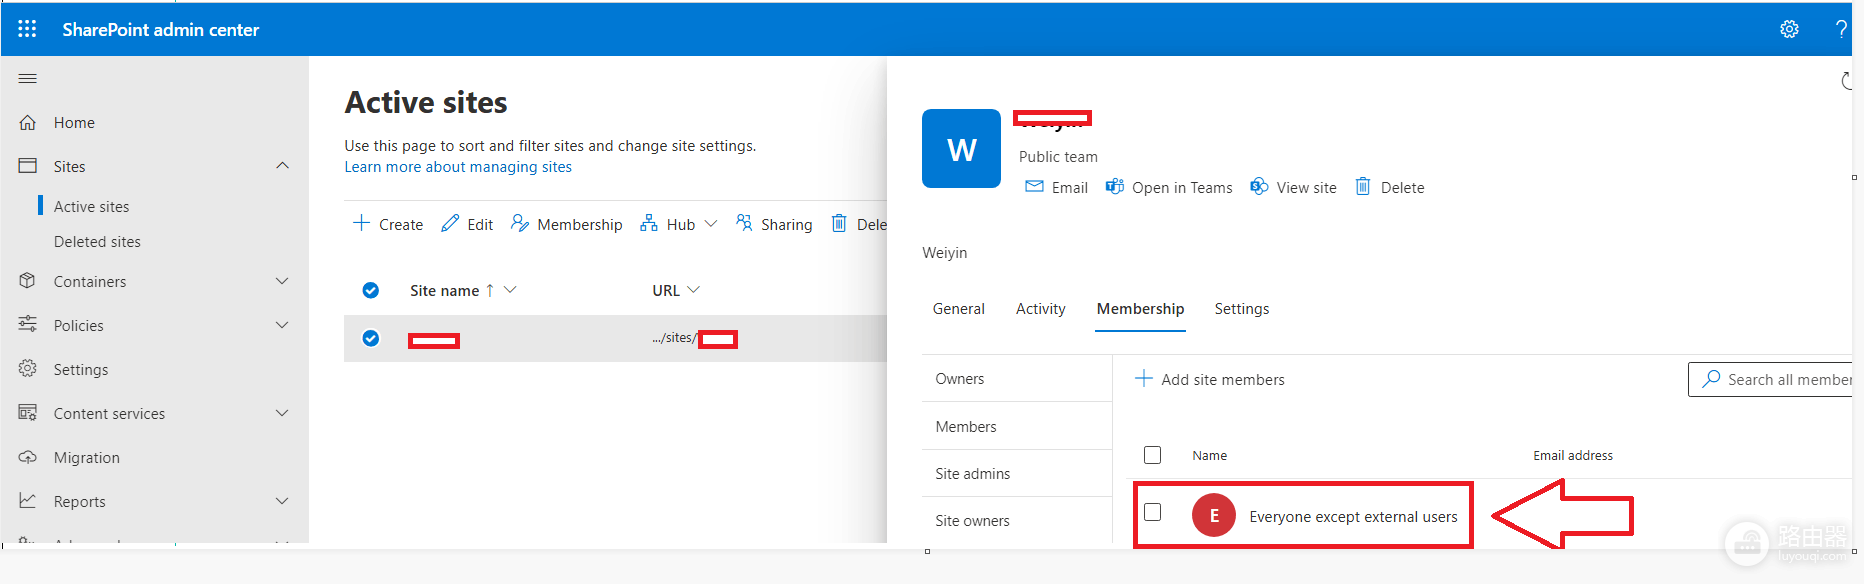Click the Content services icon

click(x=28, y=413)
